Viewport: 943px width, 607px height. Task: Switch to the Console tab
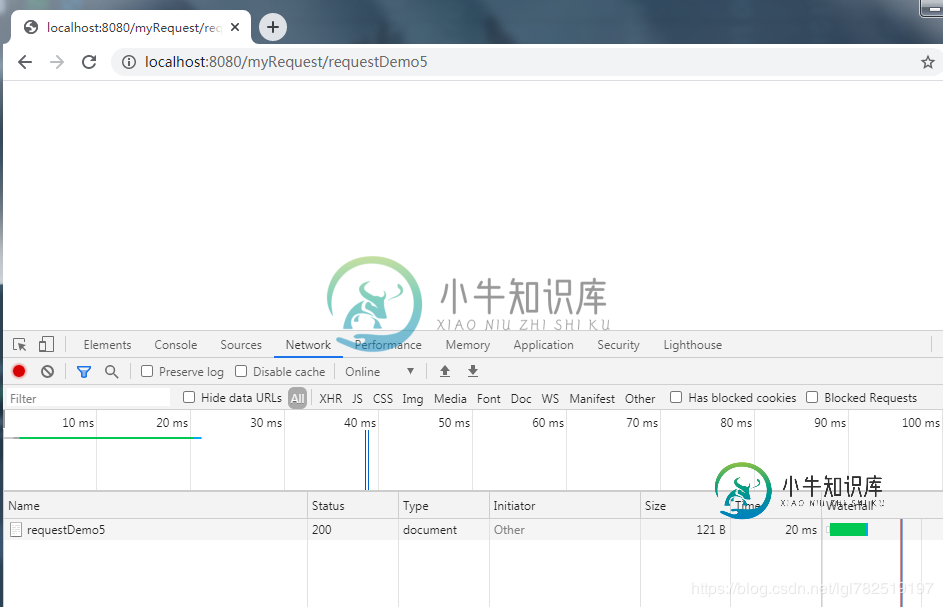(x=176, y=345)
